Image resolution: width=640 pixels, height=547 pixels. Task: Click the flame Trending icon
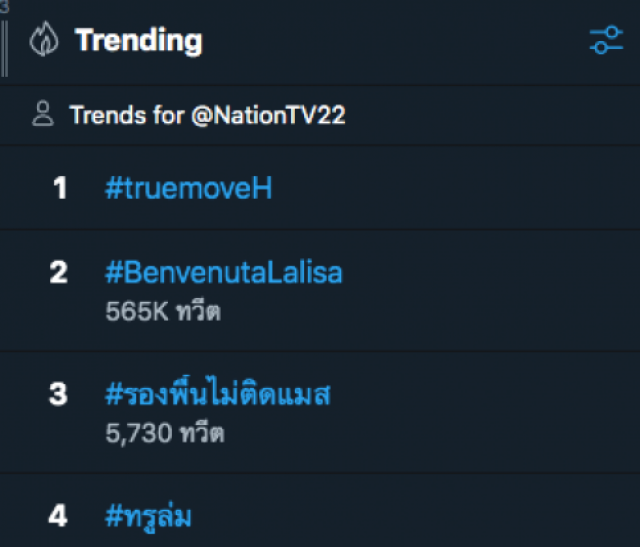44,41
